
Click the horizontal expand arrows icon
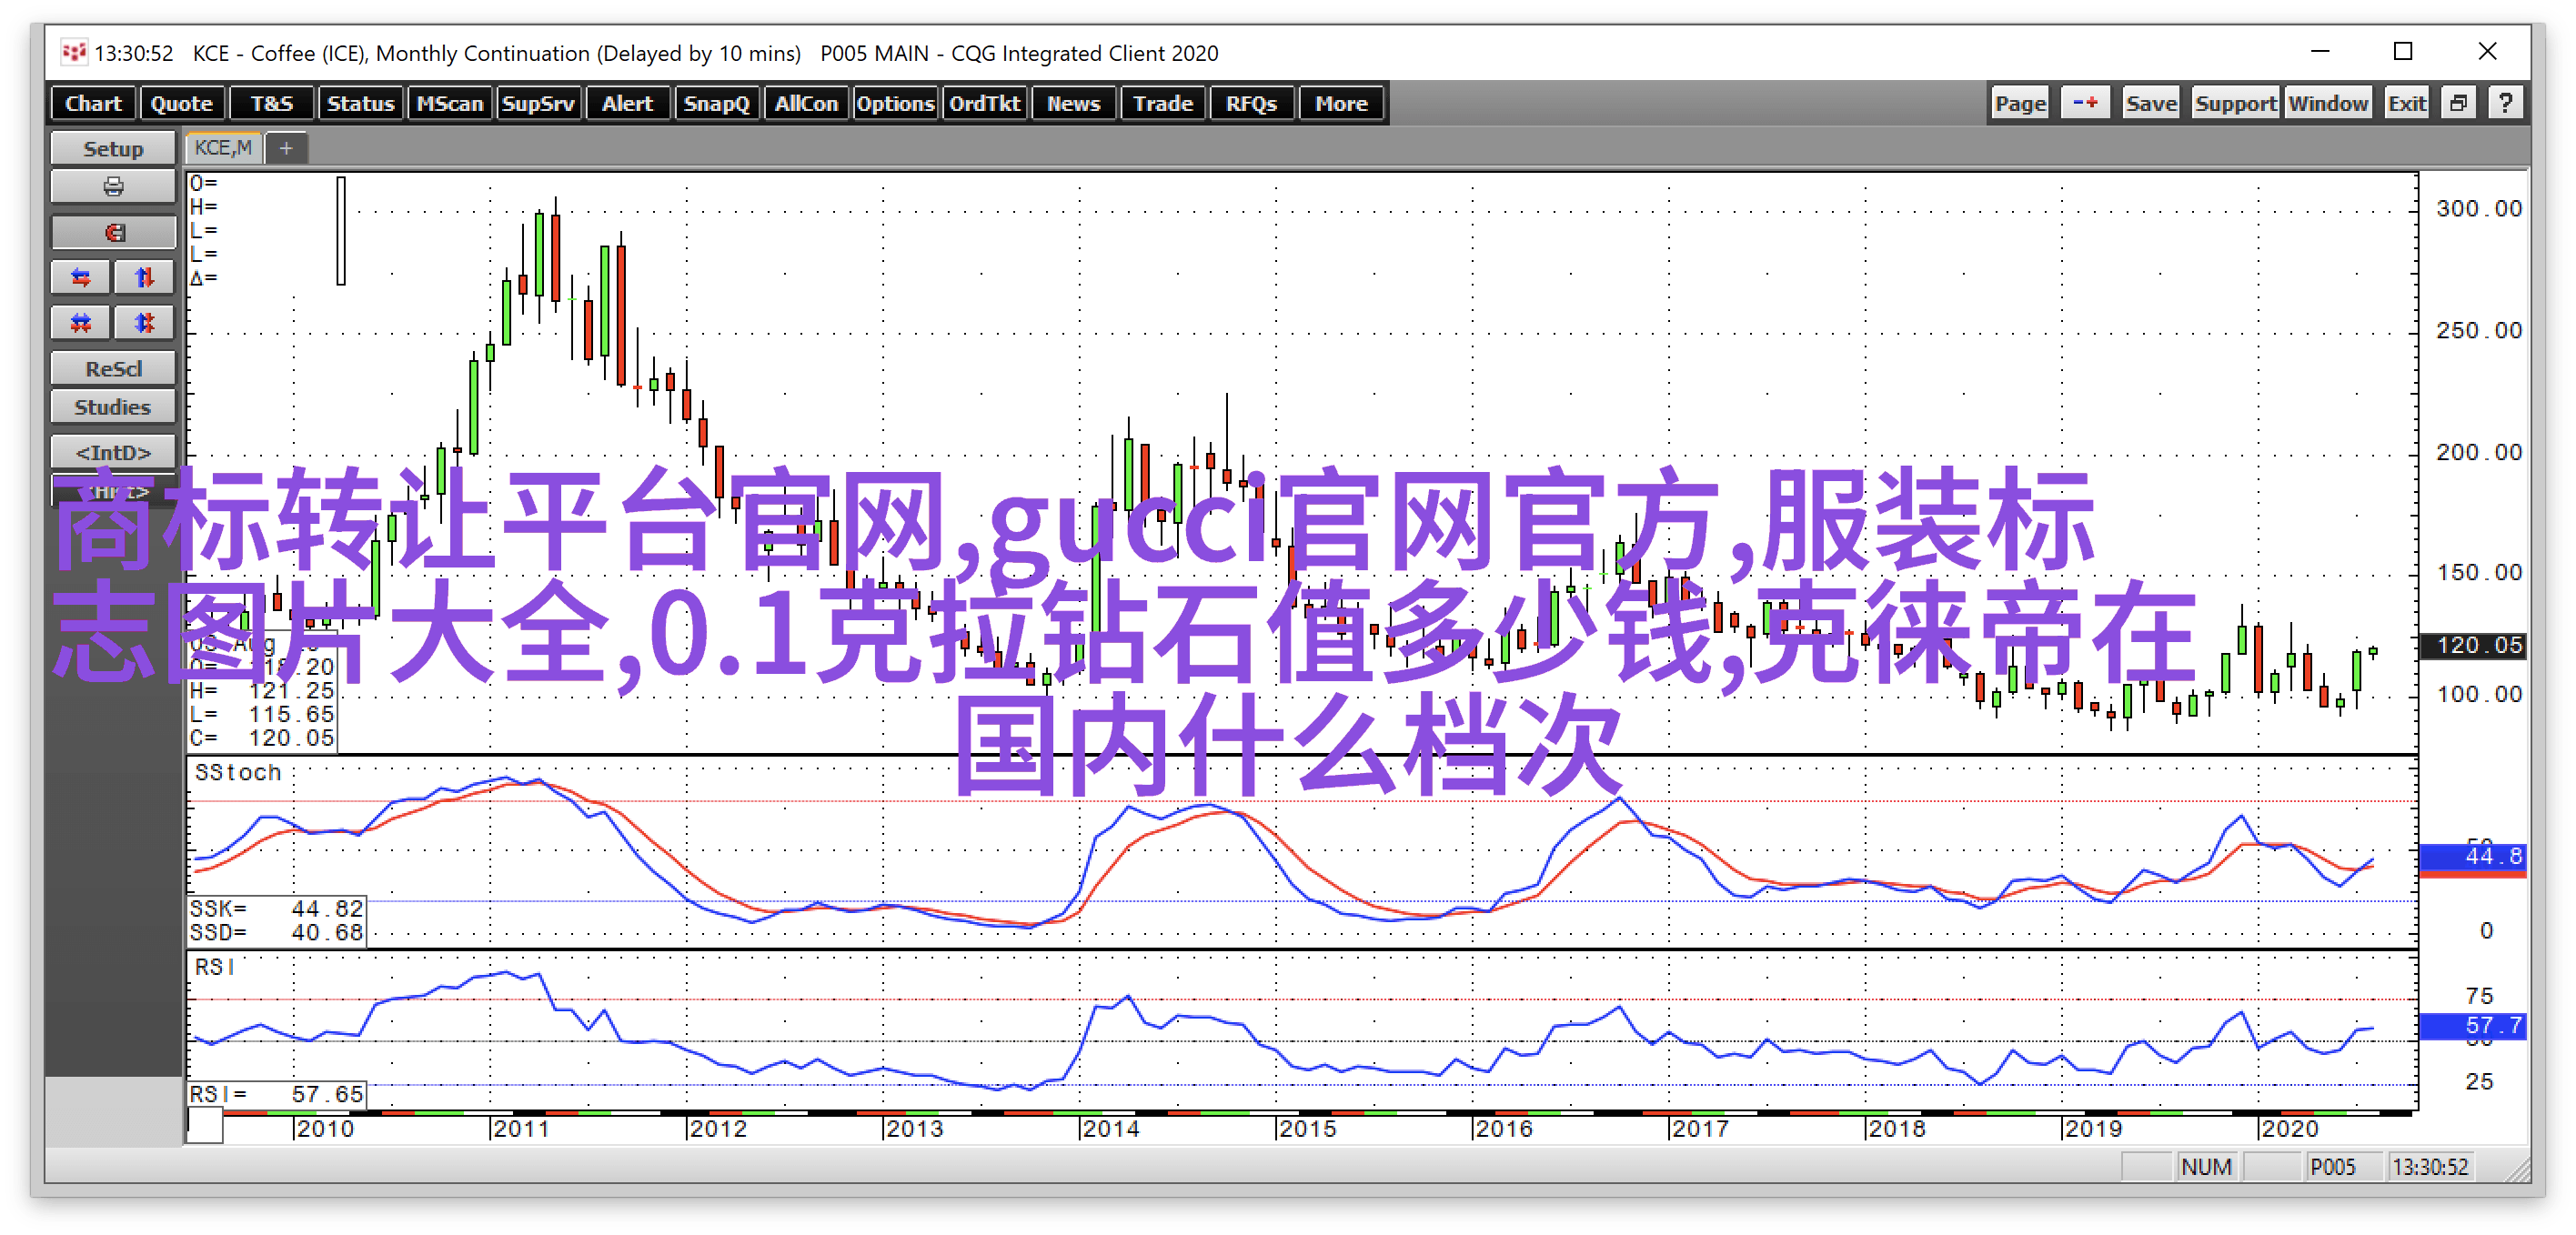tap(81, 277)
